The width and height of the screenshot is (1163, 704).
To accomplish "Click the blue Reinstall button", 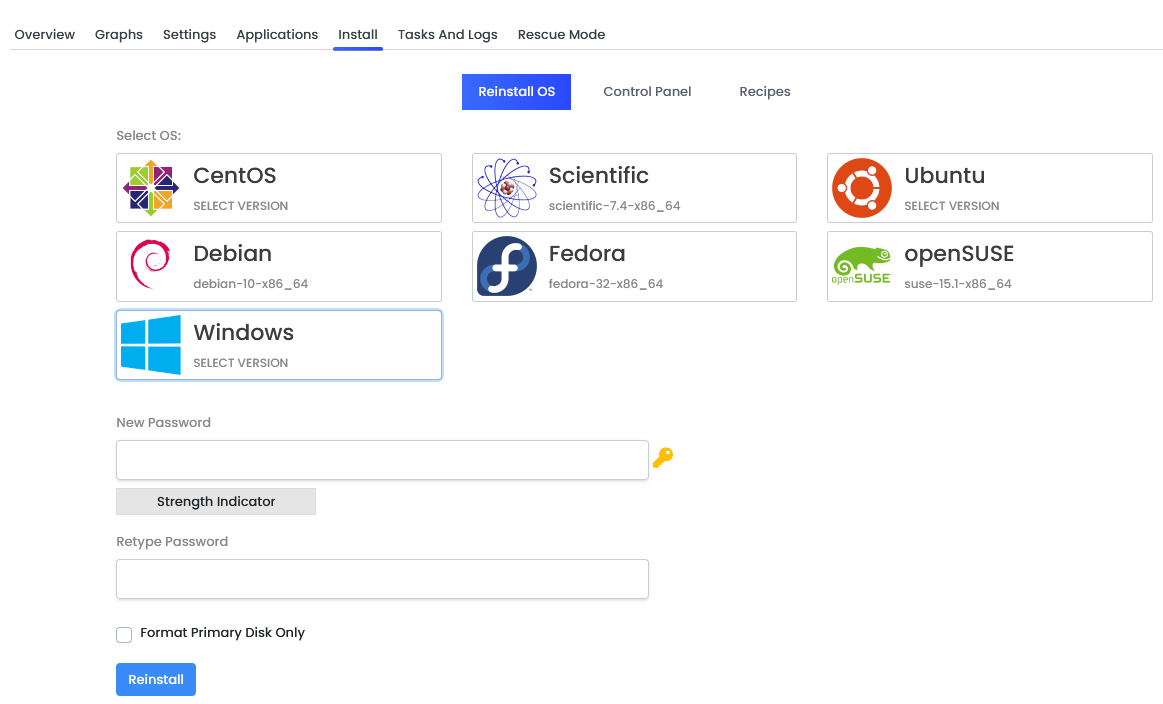I will point(156,680).
